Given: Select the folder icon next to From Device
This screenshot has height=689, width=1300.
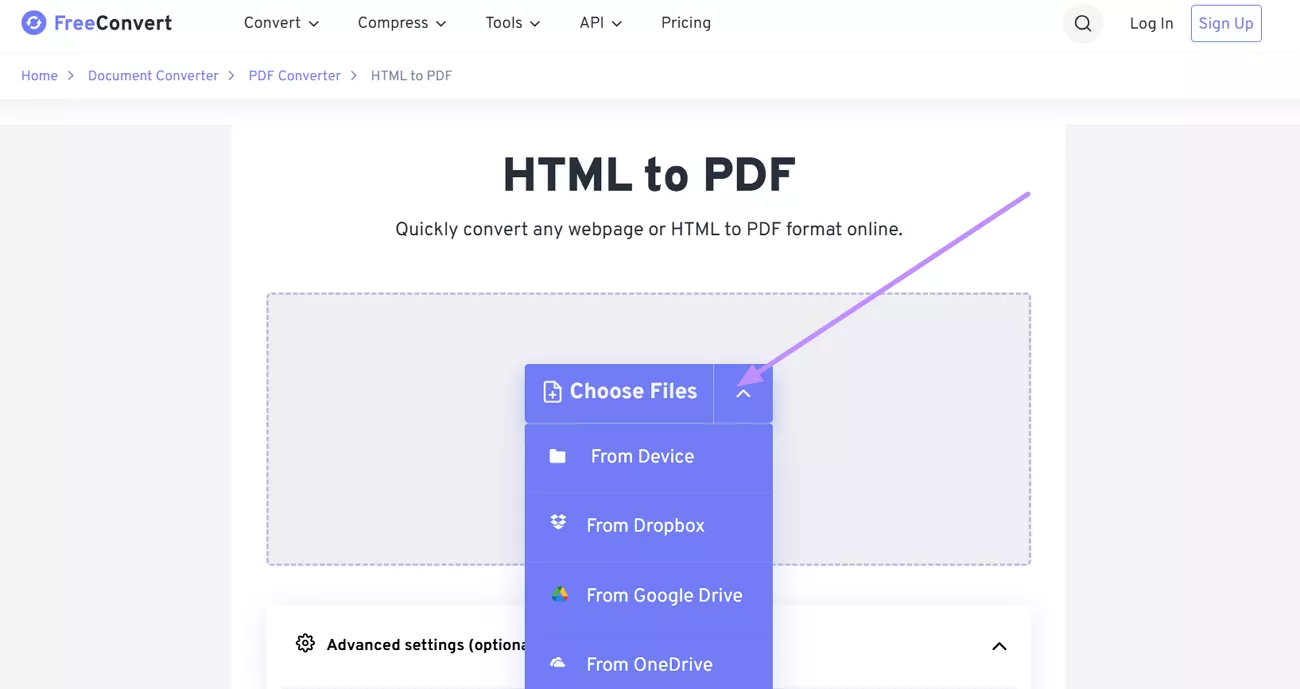Looking at the screenshot, I should tap(557, 455).
